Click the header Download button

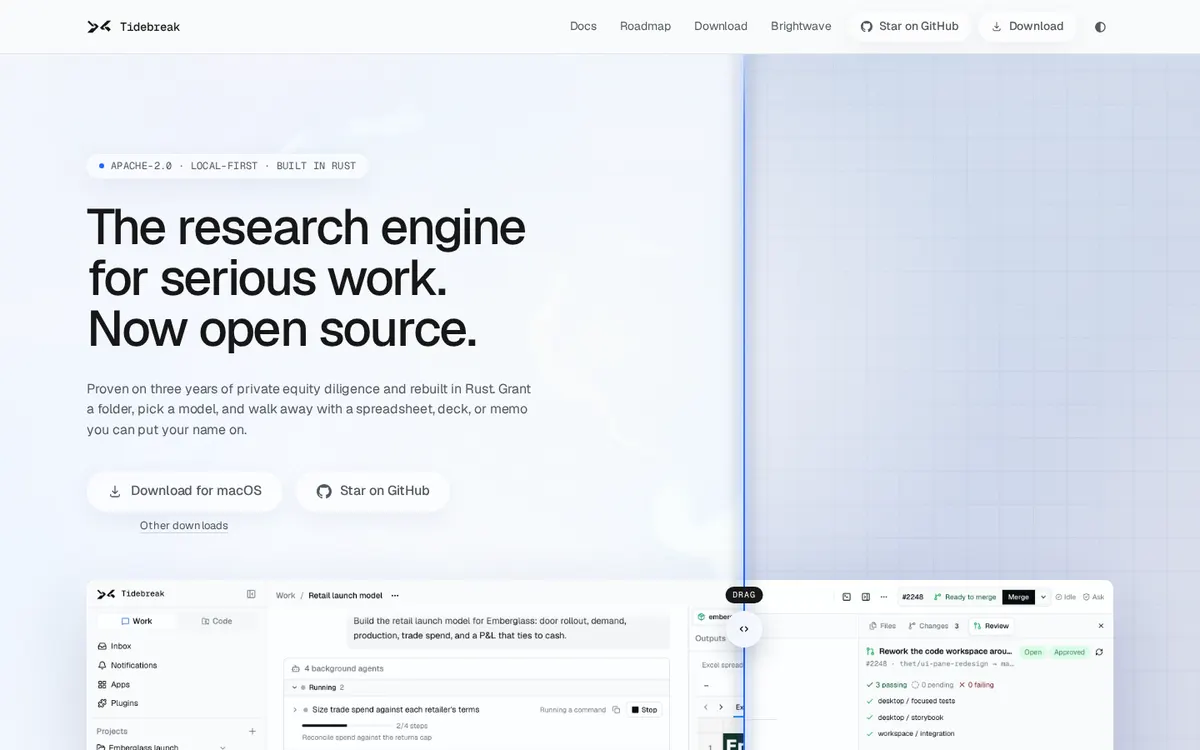(x=1027, y=27)
